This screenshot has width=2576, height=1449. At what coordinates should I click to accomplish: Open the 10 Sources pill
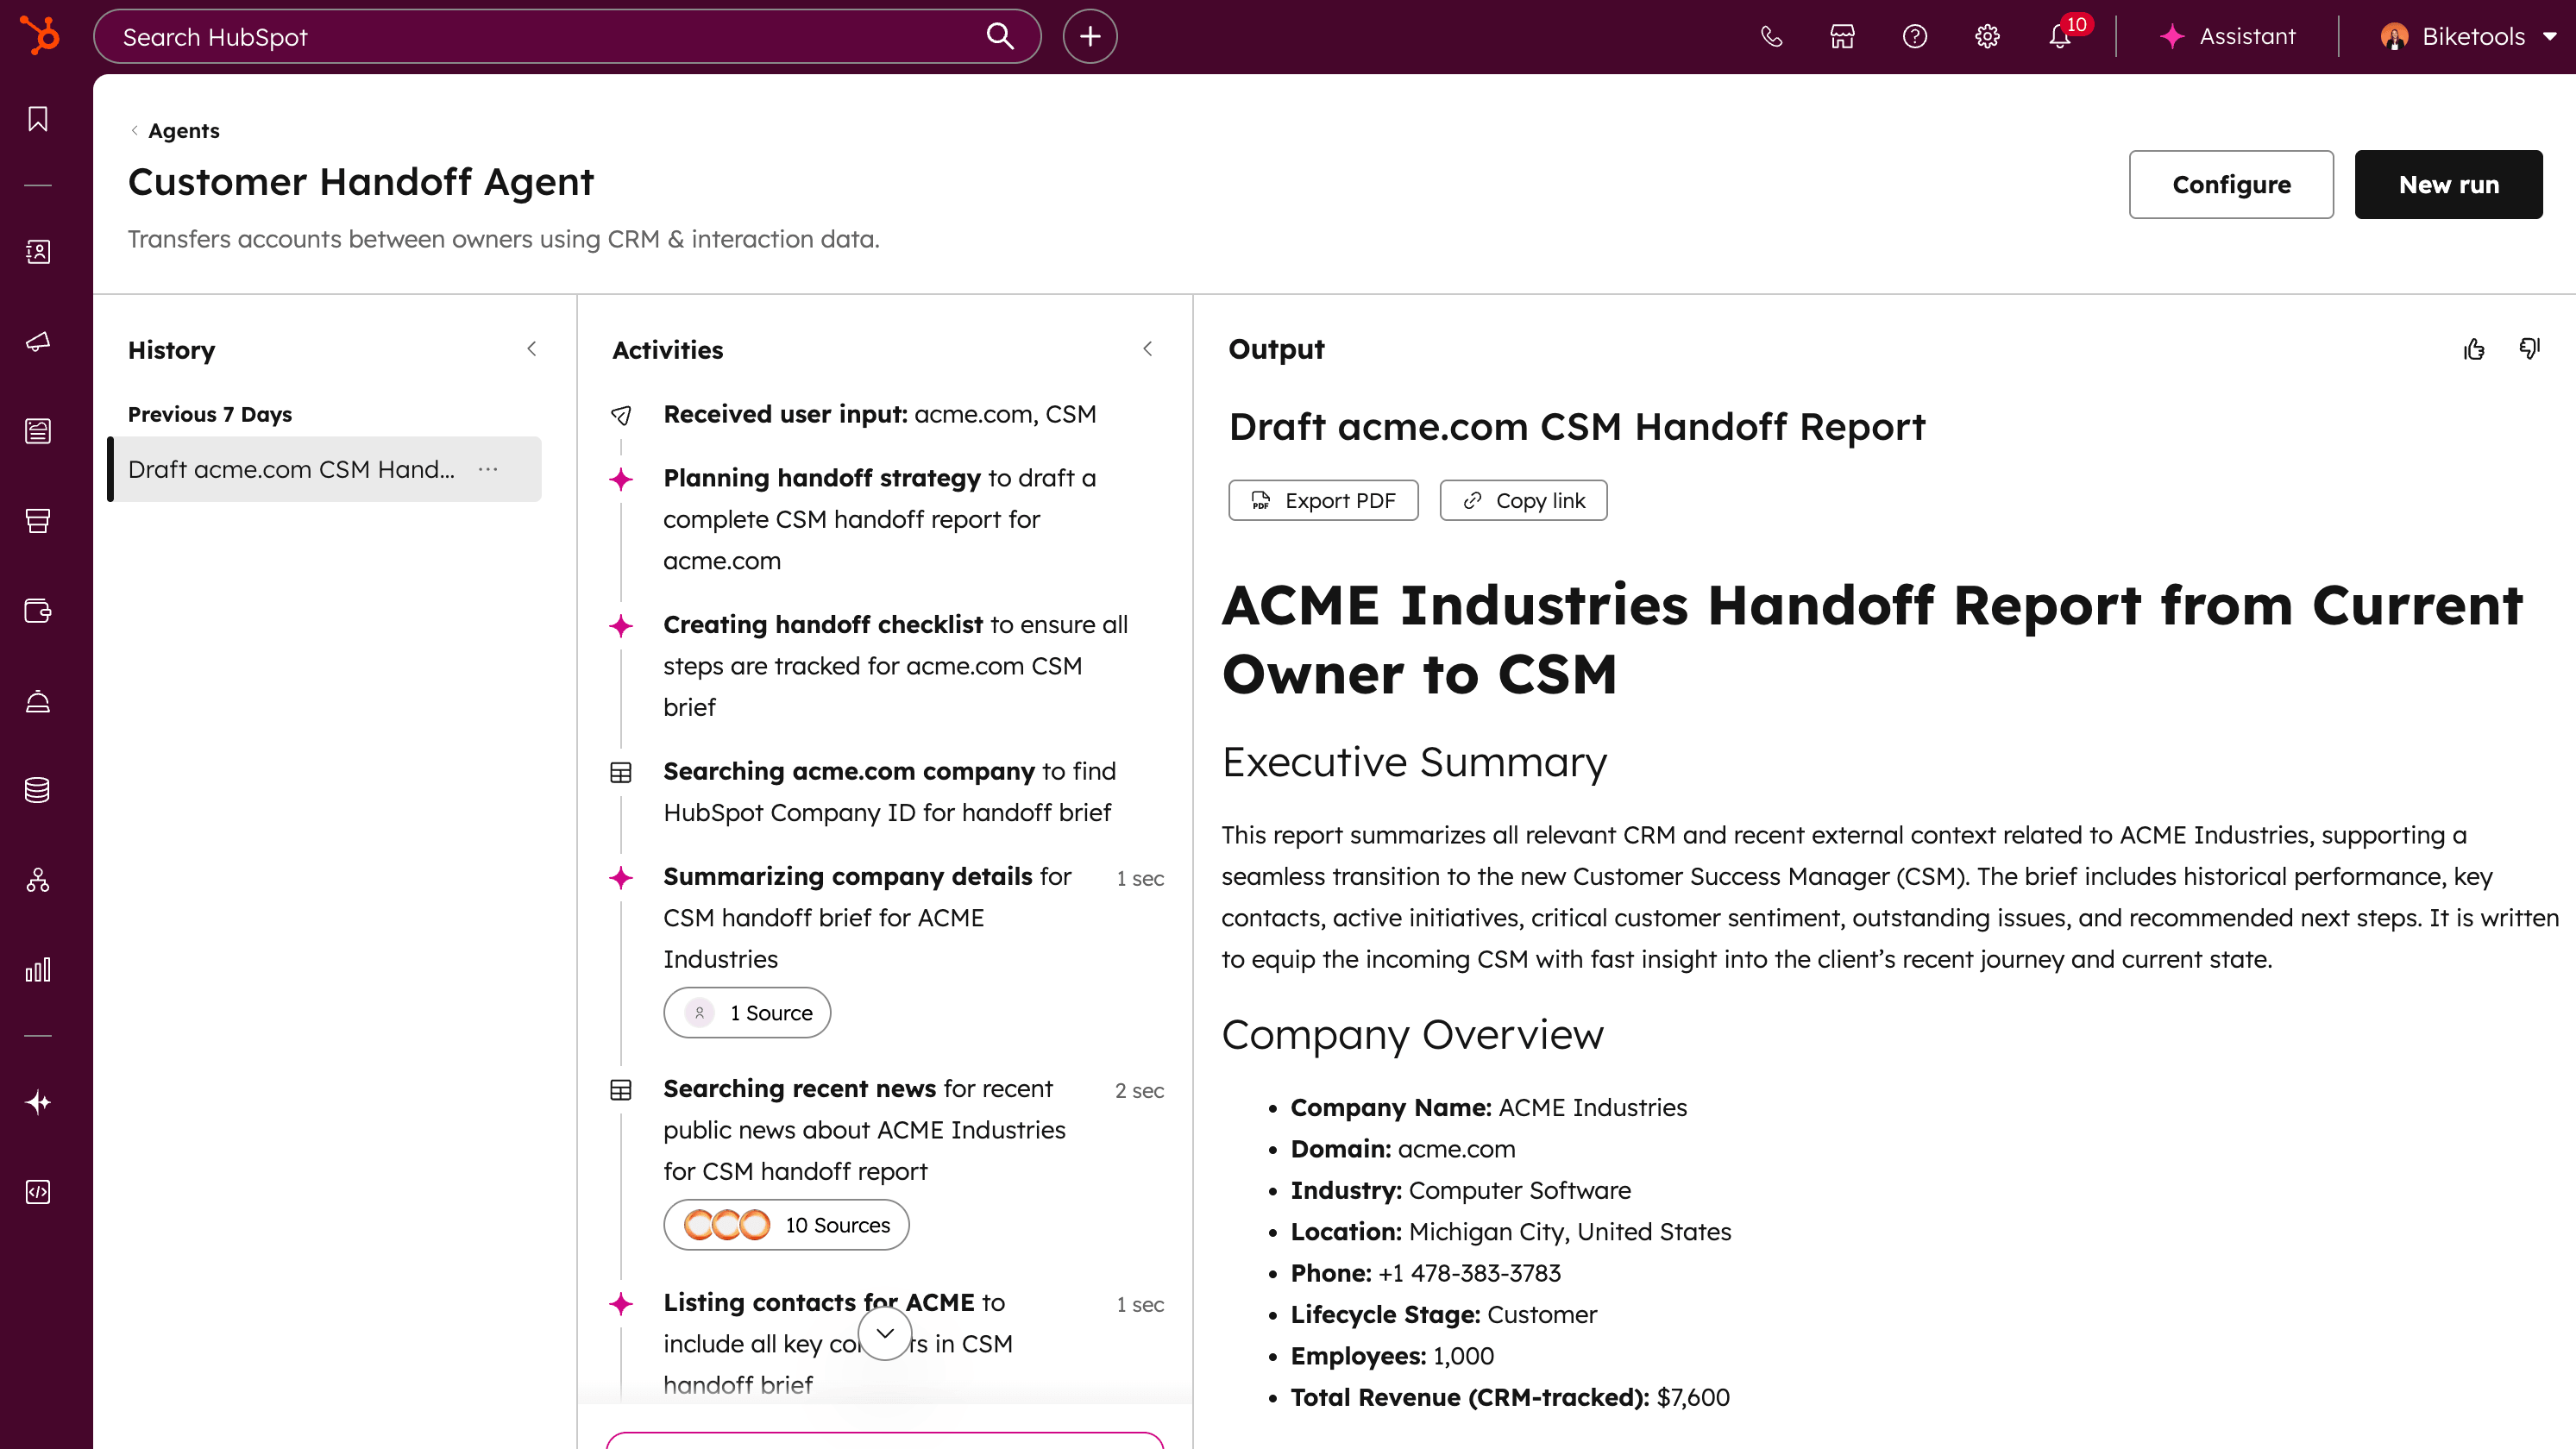pyautogui.click(x=786, y=1225)
